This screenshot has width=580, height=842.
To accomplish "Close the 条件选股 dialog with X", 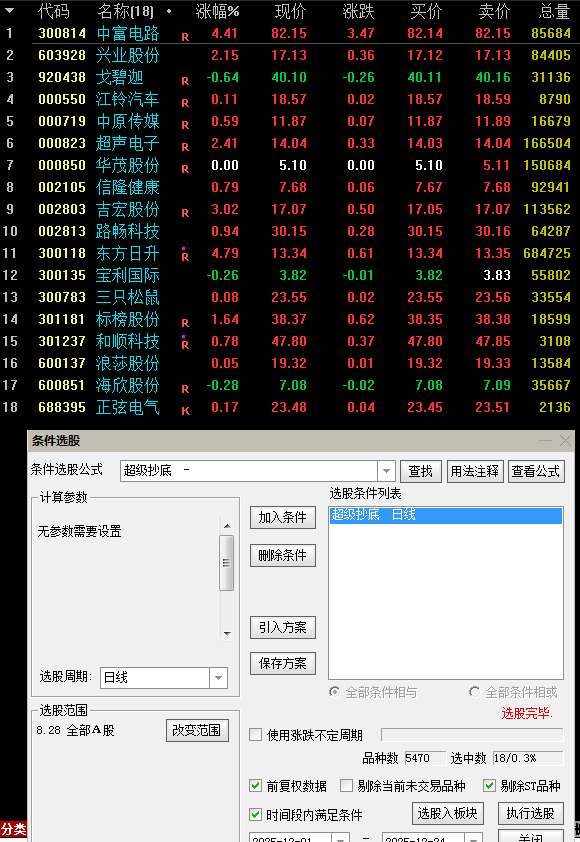I will point(565,441).
